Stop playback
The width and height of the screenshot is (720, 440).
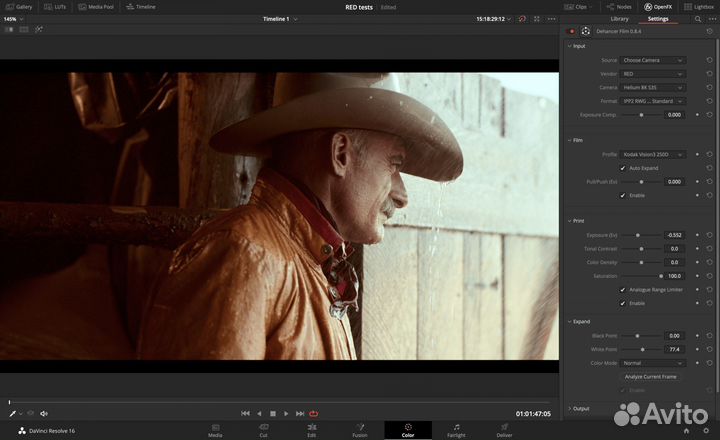(x=273, y=413)
